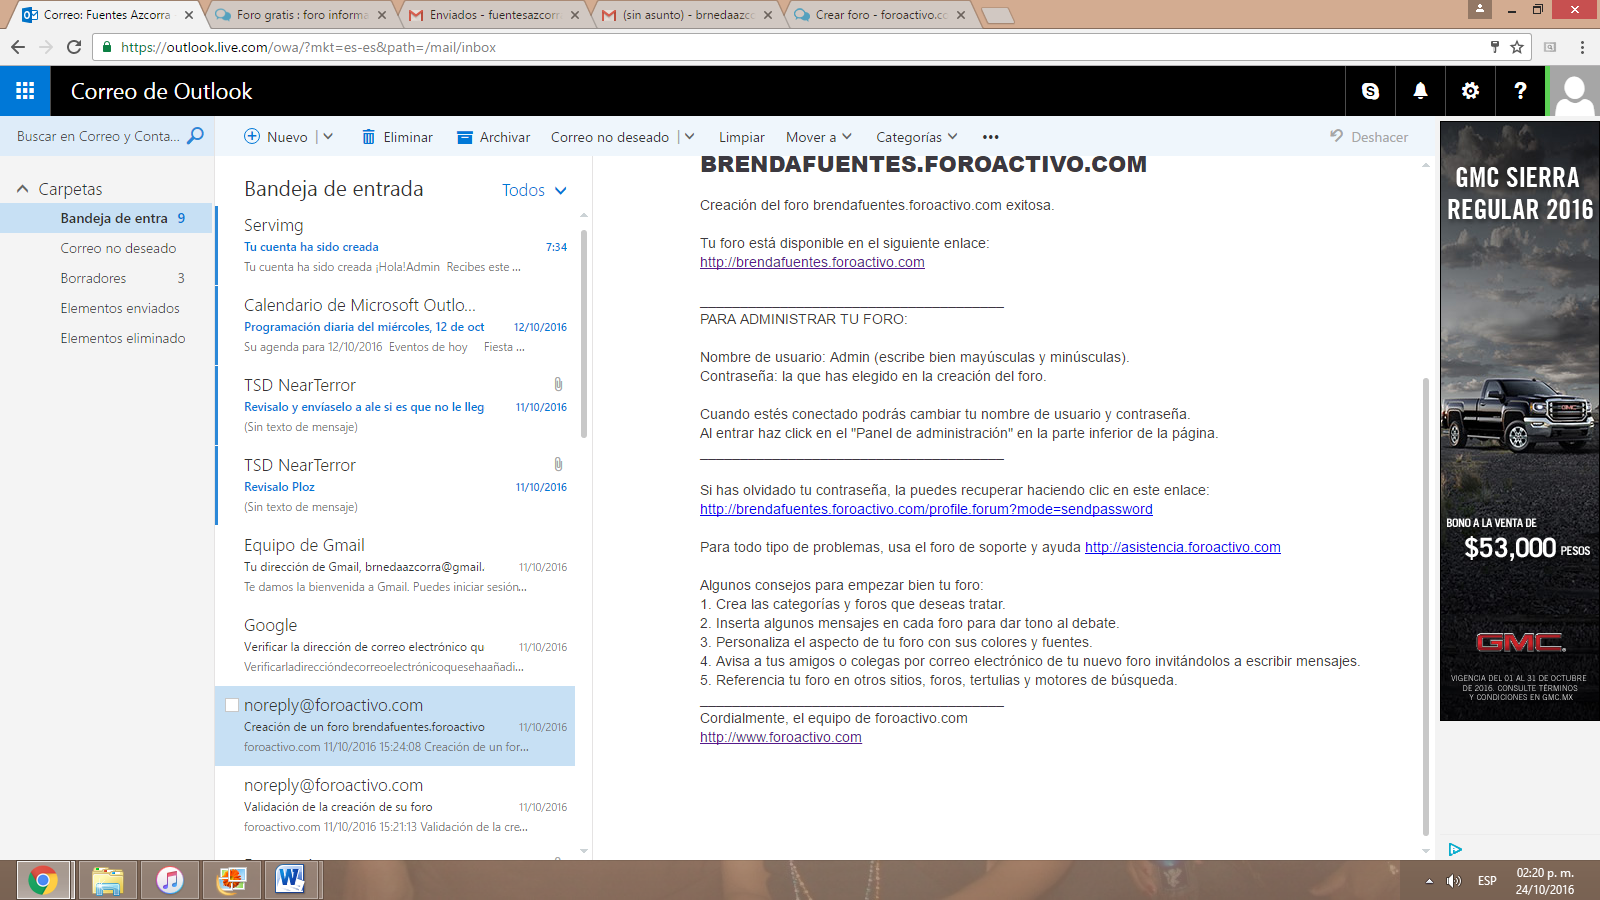Click the browser address bar URL

point(308,47)
